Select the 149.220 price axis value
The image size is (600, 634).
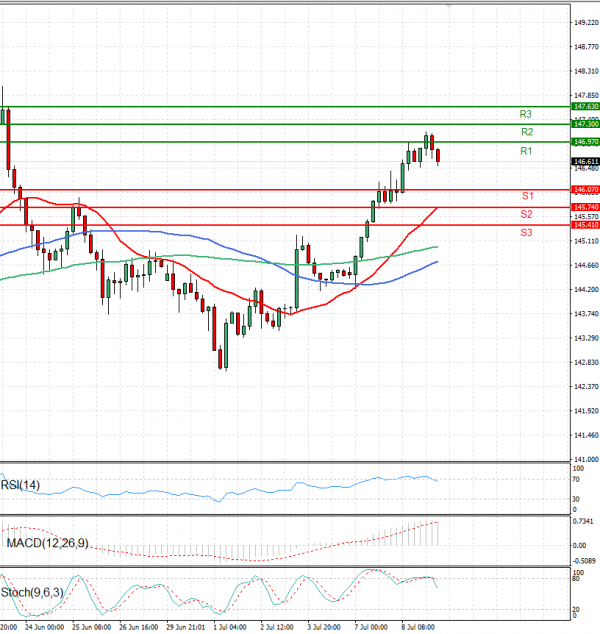[x=586, y=23]
